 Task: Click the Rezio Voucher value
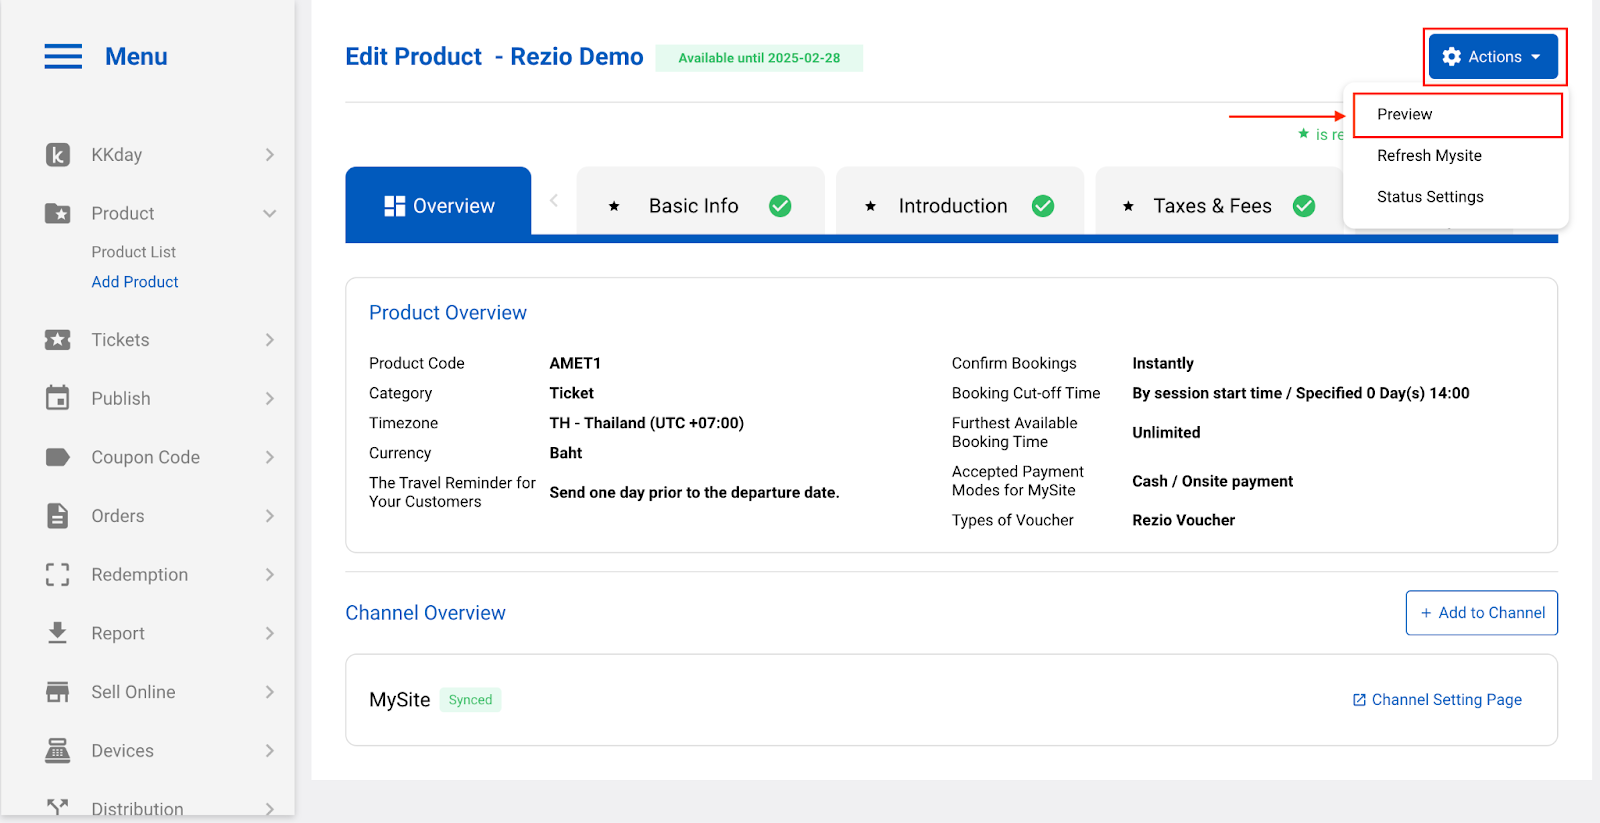pyautogui.click(x=1184, y=520)
